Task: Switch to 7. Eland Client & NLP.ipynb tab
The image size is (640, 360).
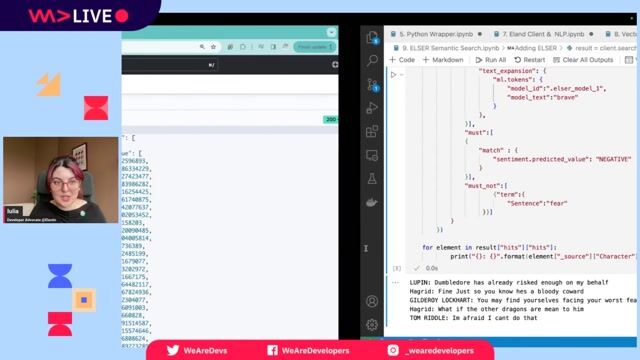Action: pyautogui.click(x=543, y=34)
